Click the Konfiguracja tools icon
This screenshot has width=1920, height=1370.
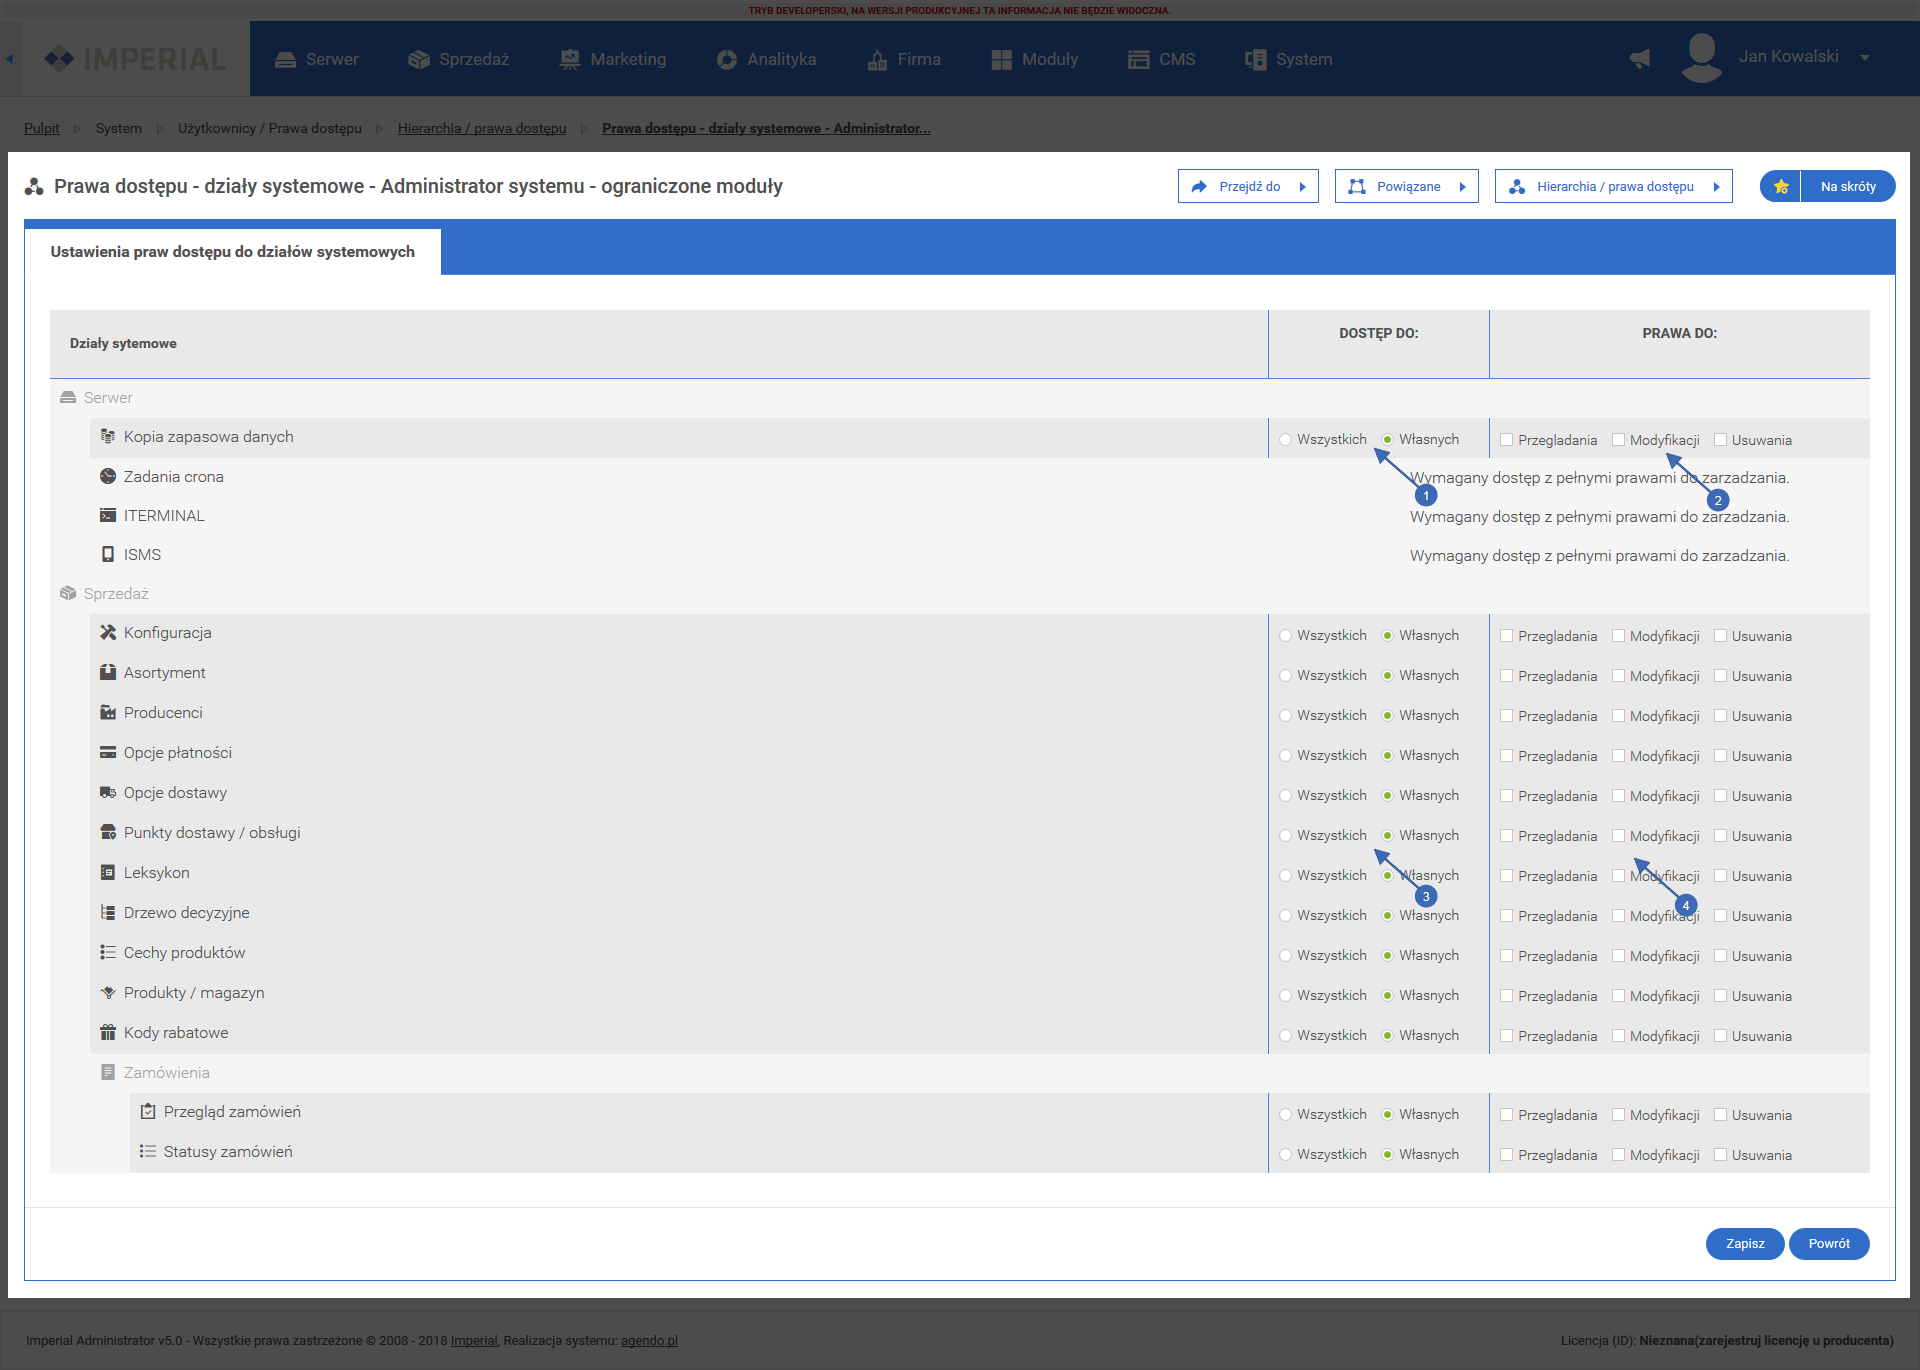click(108, 633)
